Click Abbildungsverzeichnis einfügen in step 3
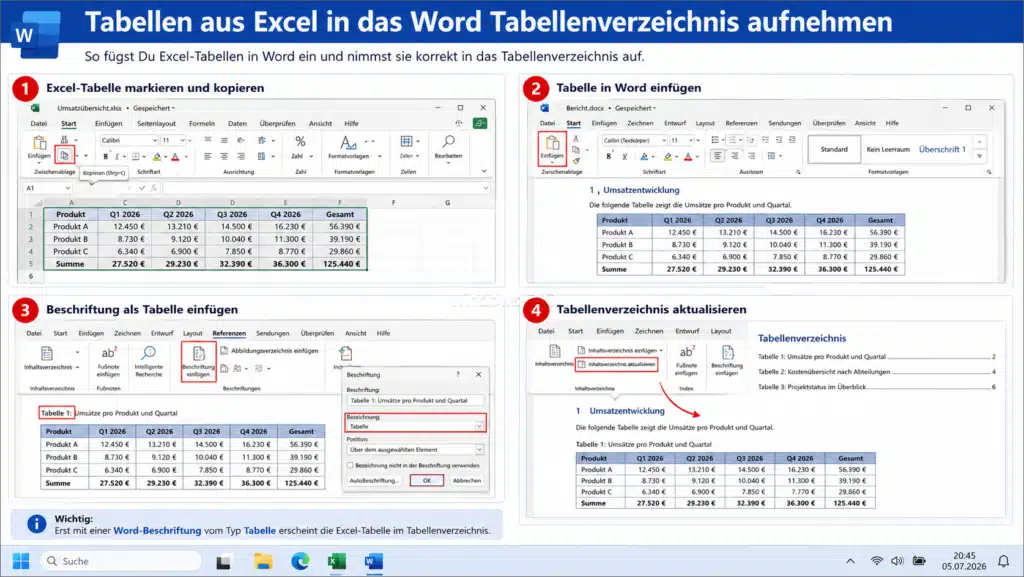Image resolution: width=1024 pixels, height=577 pixels. tap(269, 351)
